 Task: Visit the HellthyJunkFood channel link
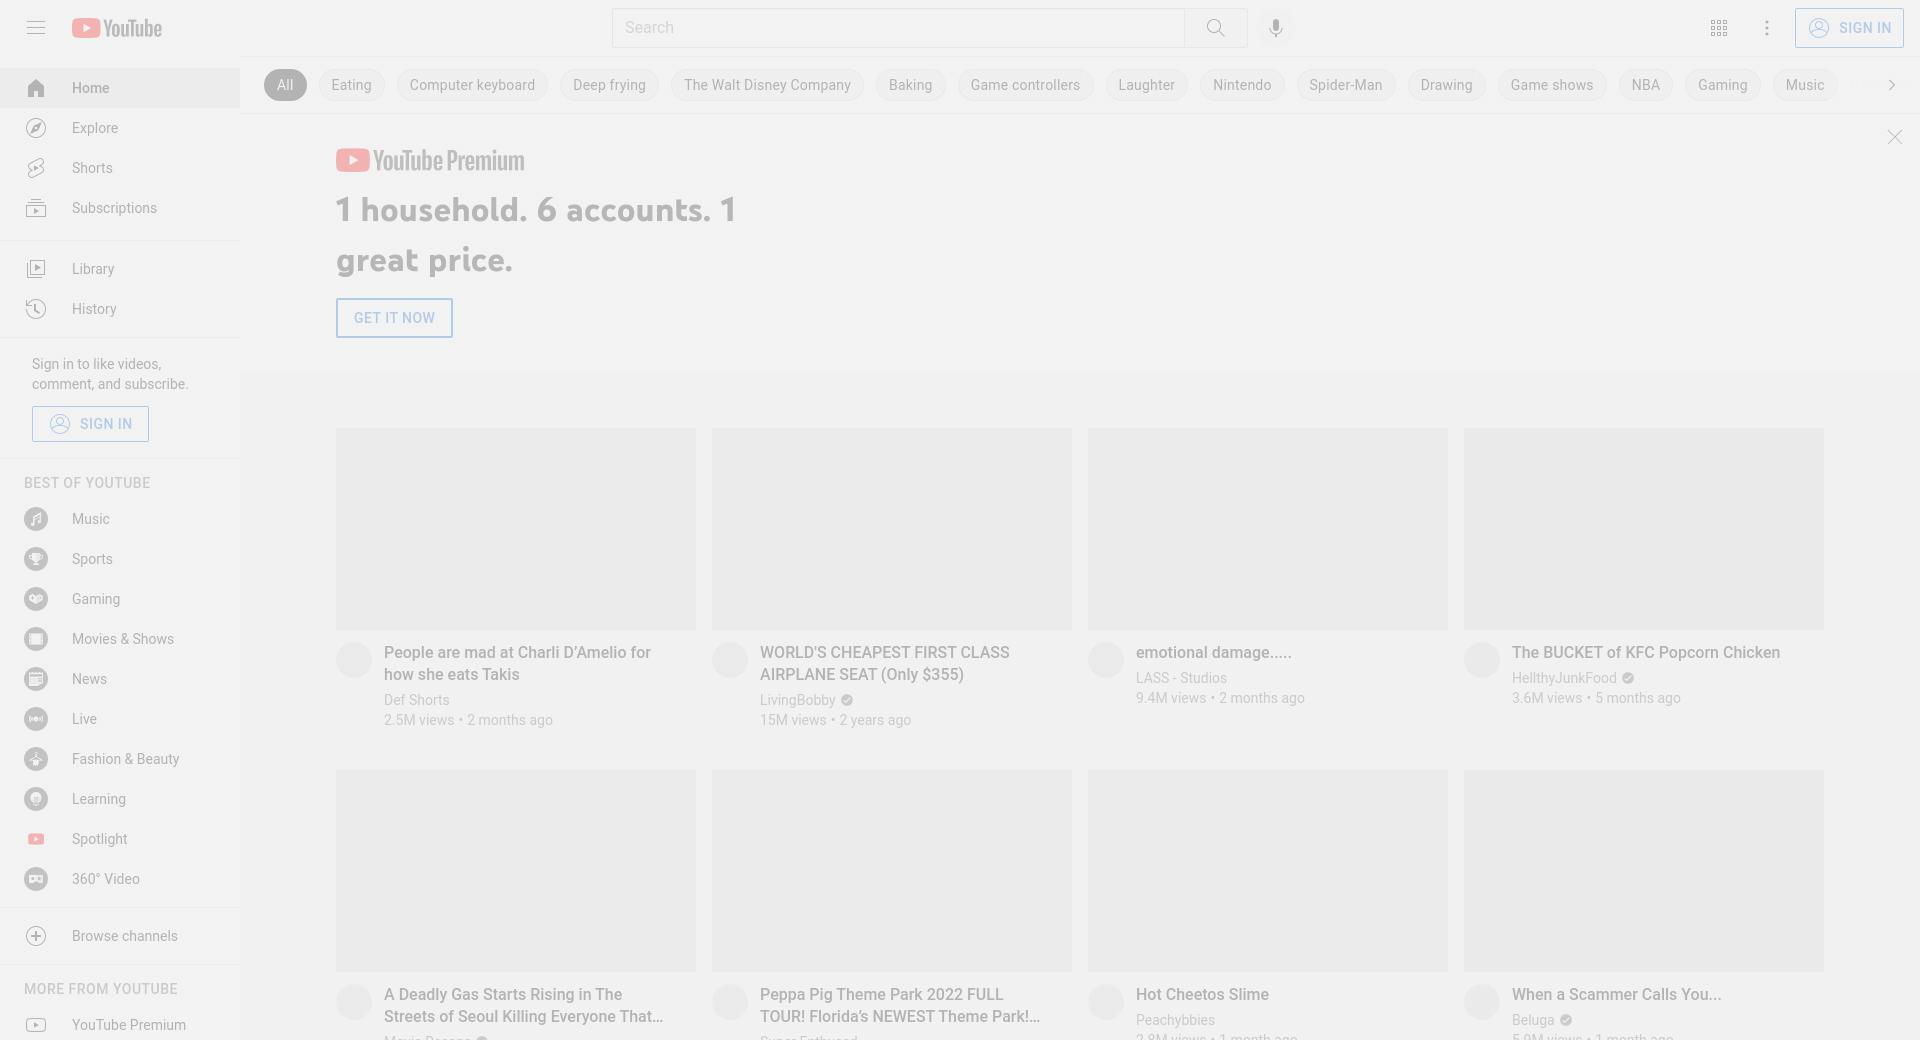coord(1564,678)
